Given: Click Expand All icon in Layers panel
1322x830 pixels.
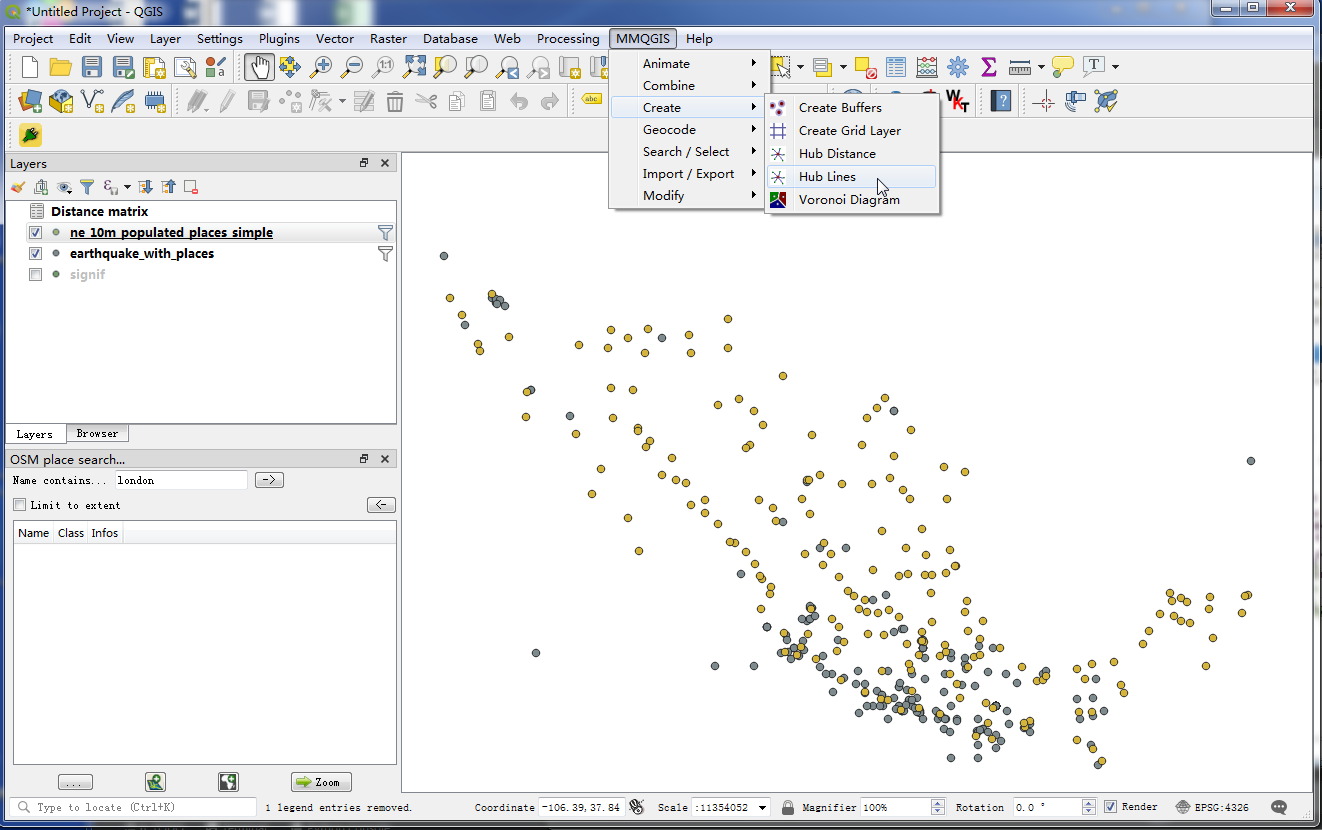Looking at the screenshot, I should [145, 187].
